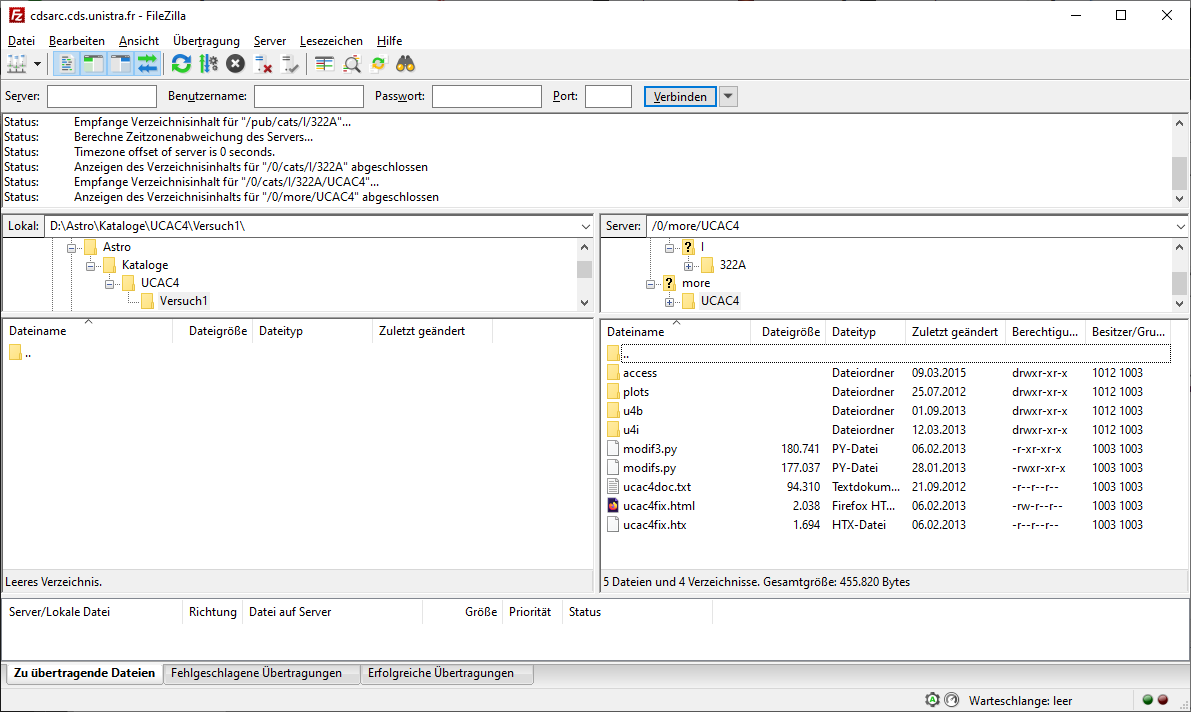
Task: Search files with the binoculars icon
Action: (406, 65)
